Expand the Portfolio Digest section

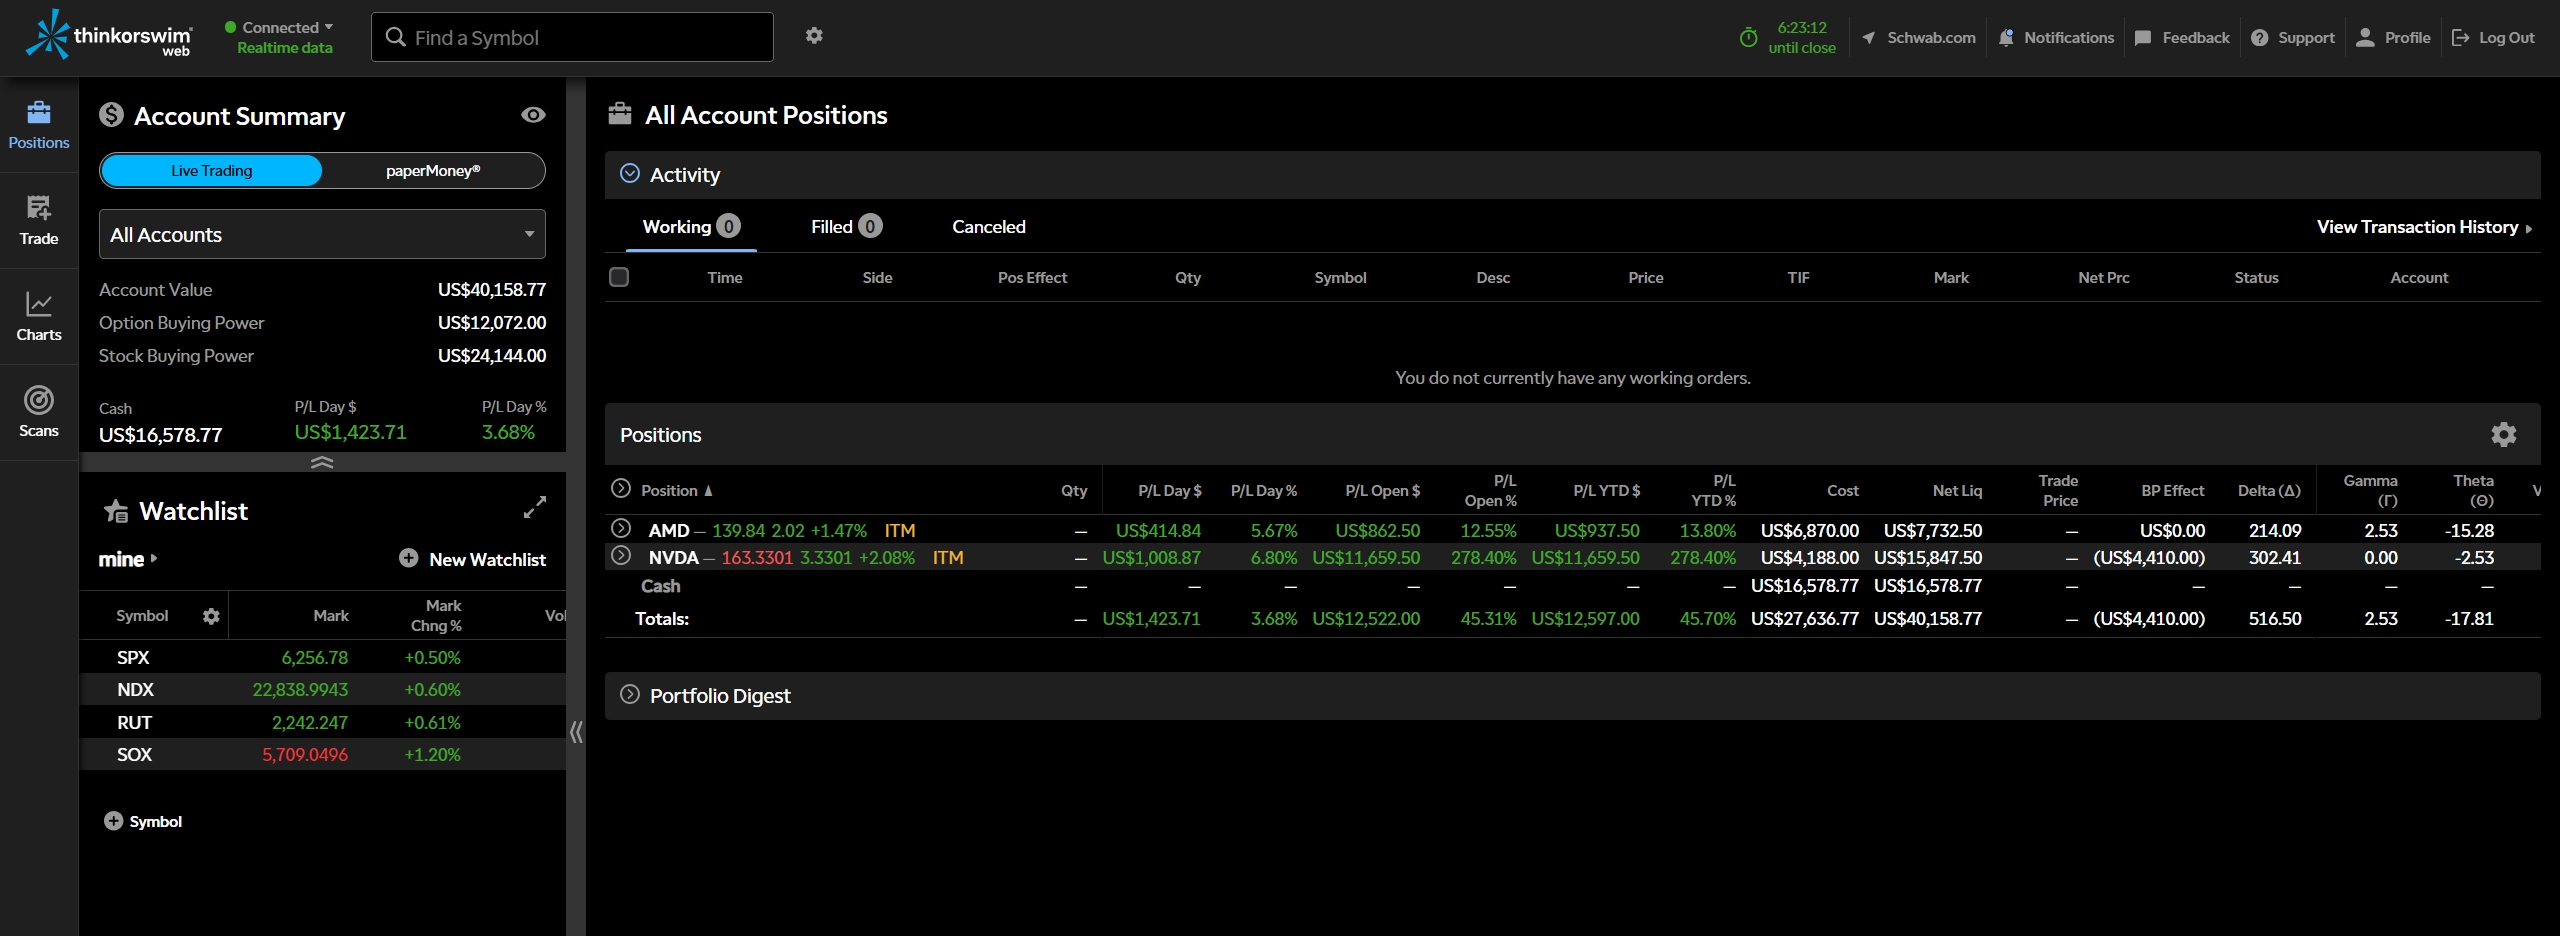coord(630,695)
